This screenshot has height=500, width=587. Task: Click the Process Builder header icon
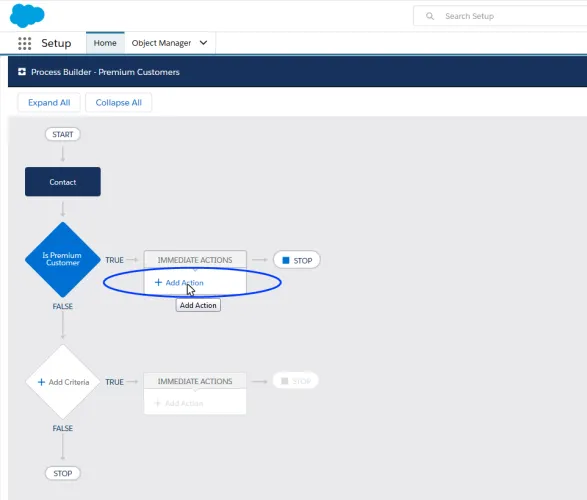pos(22,71)
